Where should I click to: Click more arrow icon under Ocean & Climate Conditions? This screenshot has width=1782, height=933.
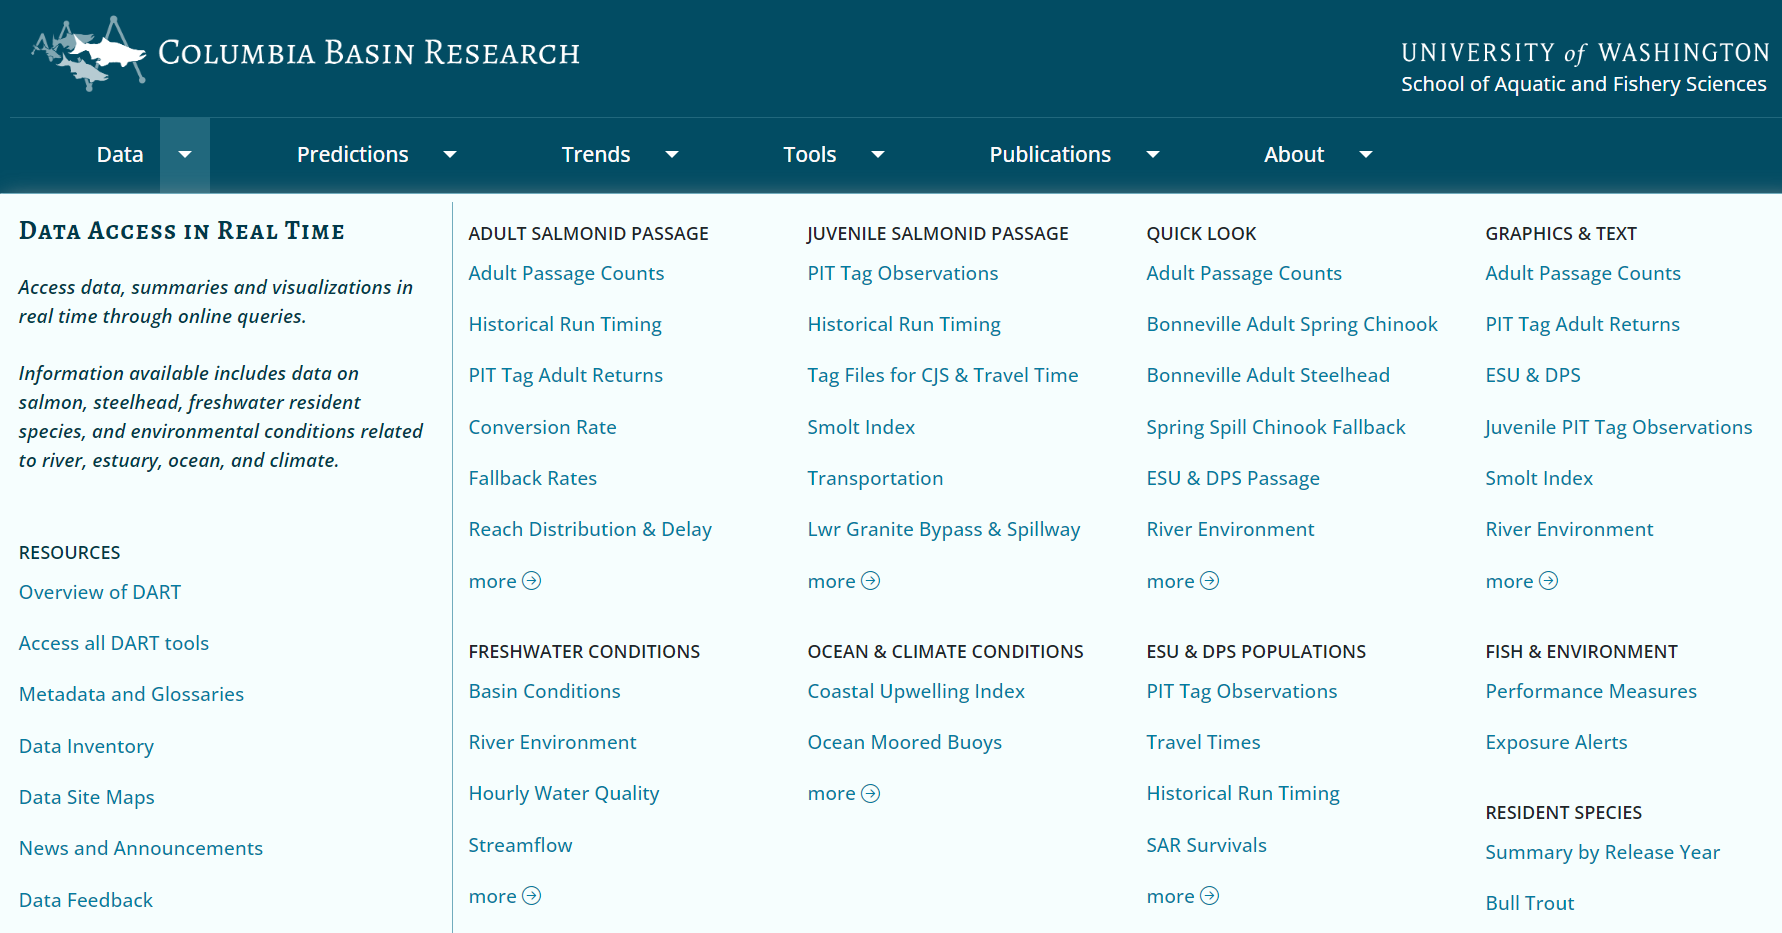pos(871,793)
